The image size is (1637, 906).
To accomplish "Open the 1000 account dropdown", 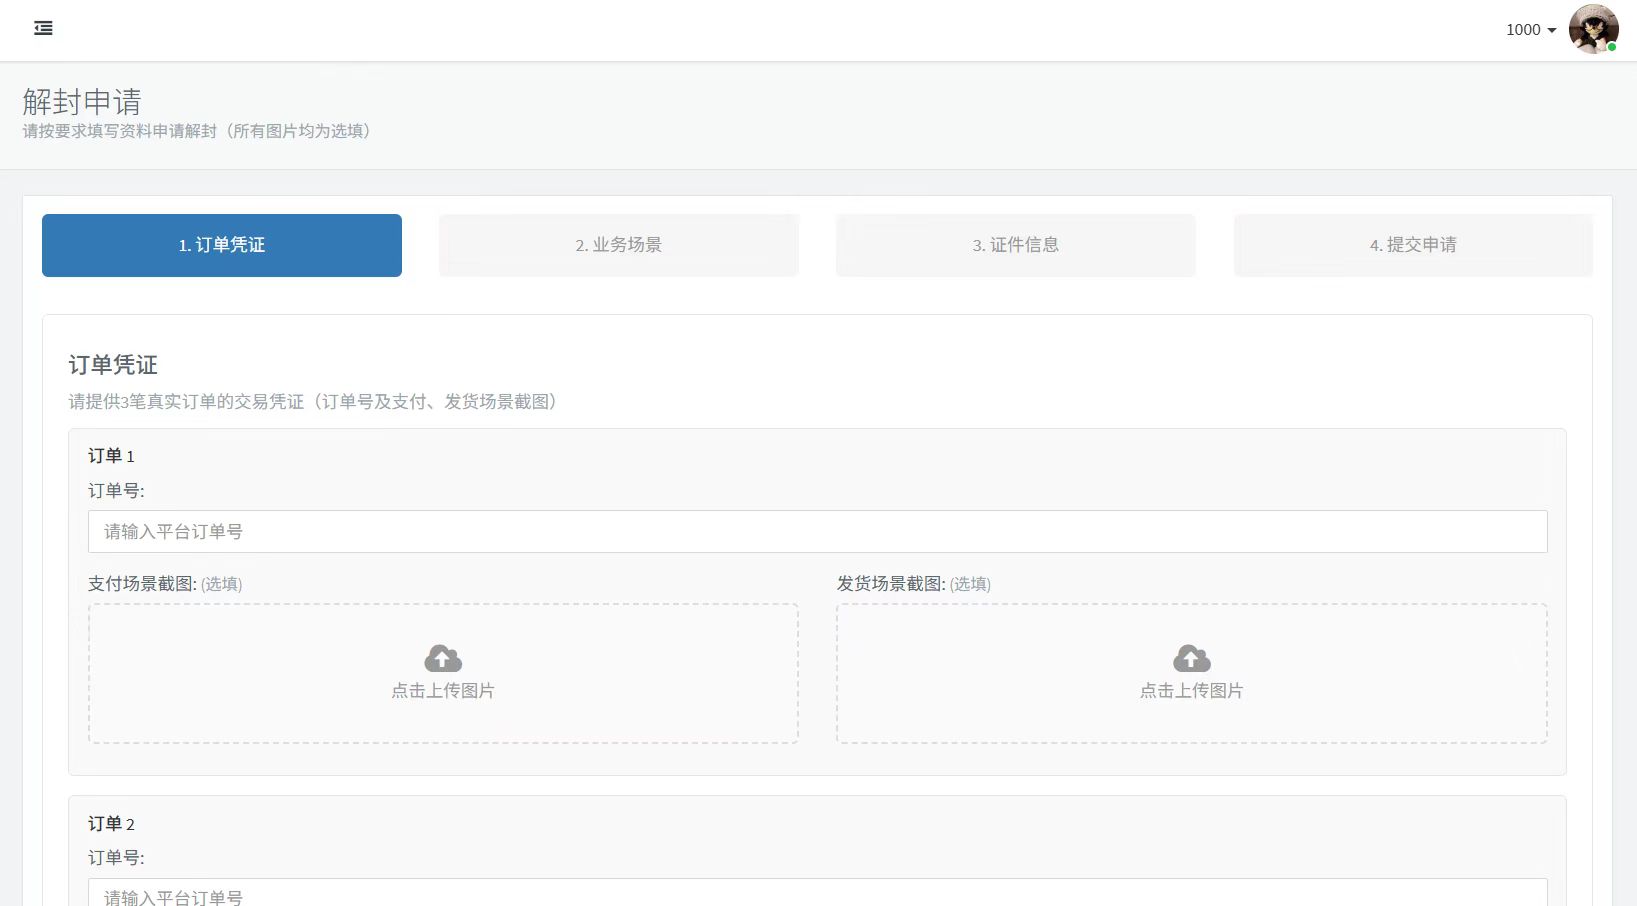I will click(x=1530, y=30).
